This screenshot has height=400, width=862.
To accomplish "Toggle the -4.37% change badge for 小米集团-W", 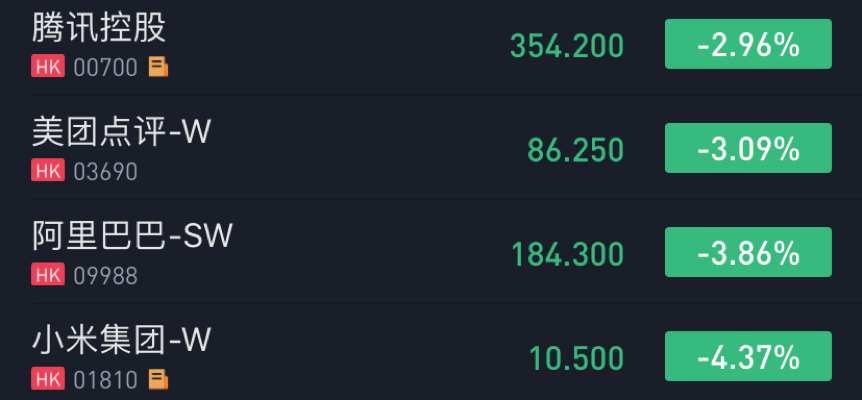I will point(748,357).
